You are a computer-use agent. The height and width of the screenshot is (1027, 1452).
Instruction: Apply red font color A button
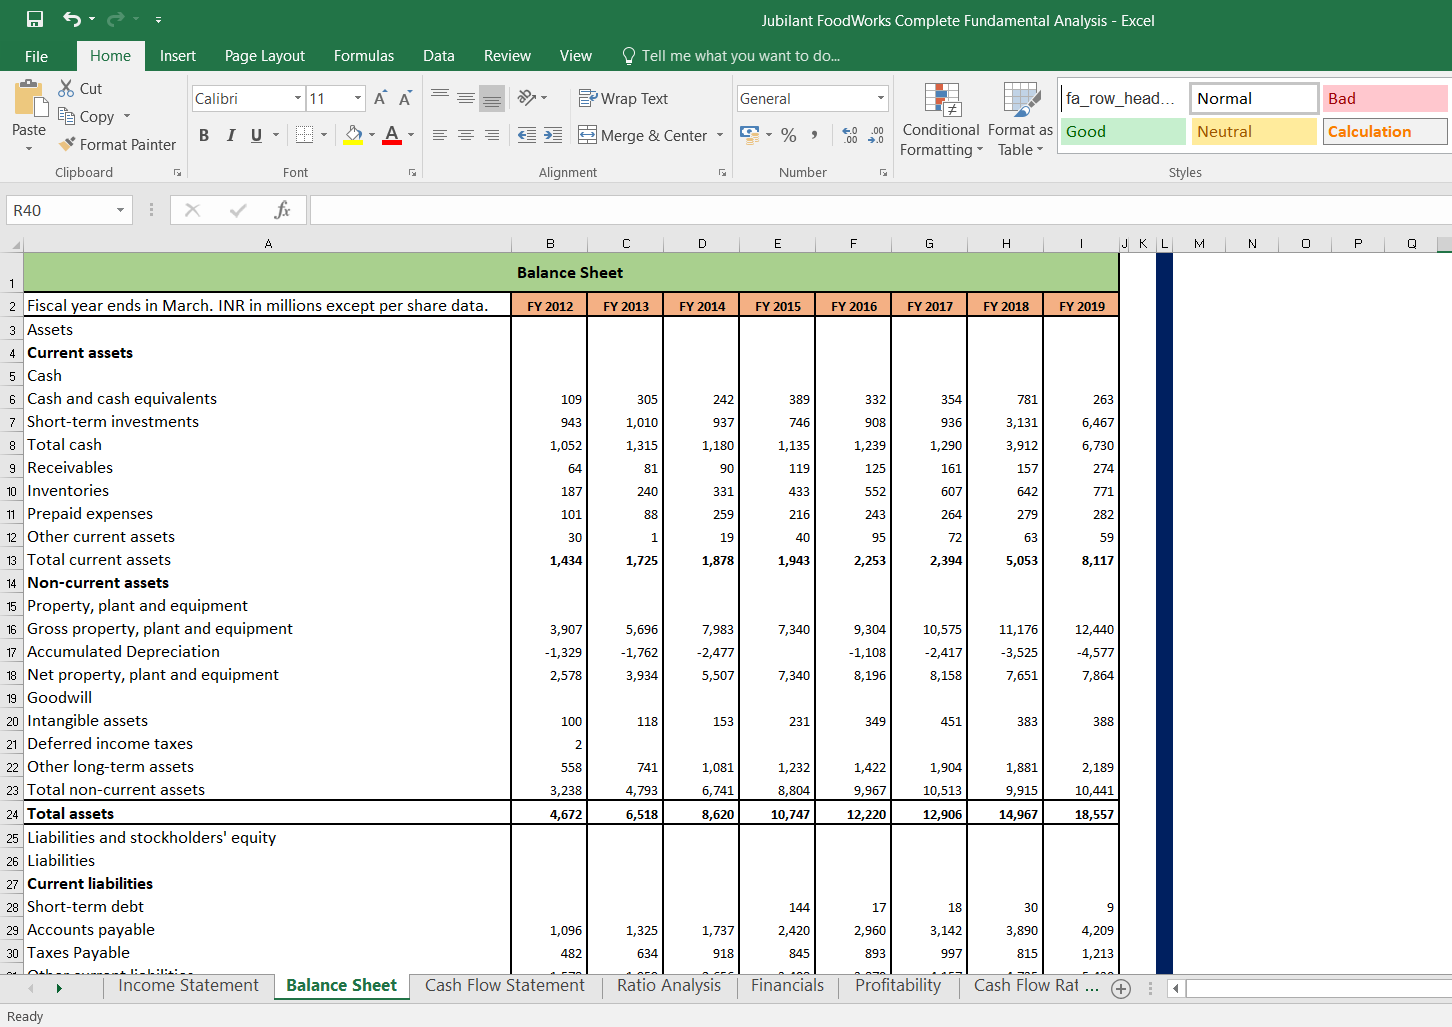(x=392, y=134)
